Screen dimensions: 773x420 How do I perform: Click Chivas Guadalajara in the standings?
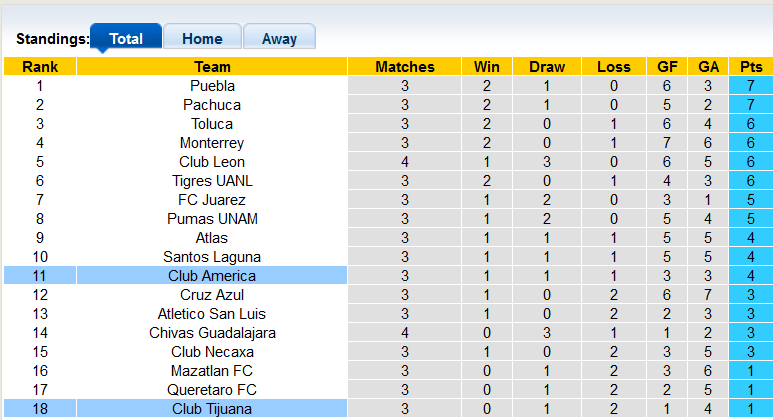tap(212, 333)
